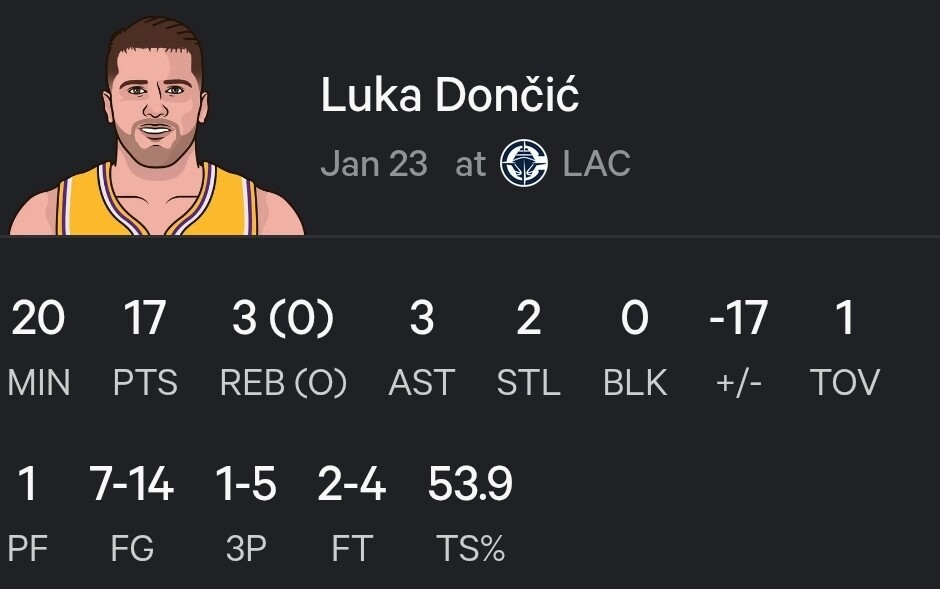Click the Clippers team logo icon

point(525,163)
